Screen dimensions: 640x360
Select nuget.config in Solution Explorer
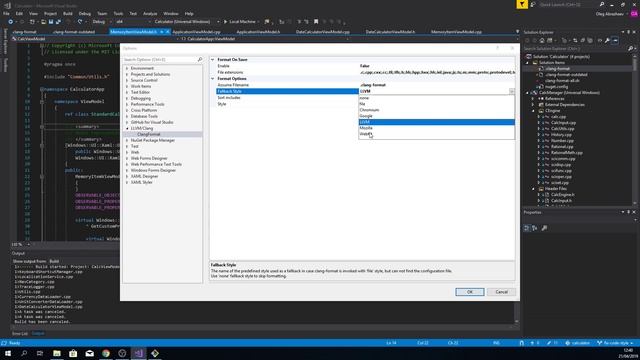coord(556,87)
